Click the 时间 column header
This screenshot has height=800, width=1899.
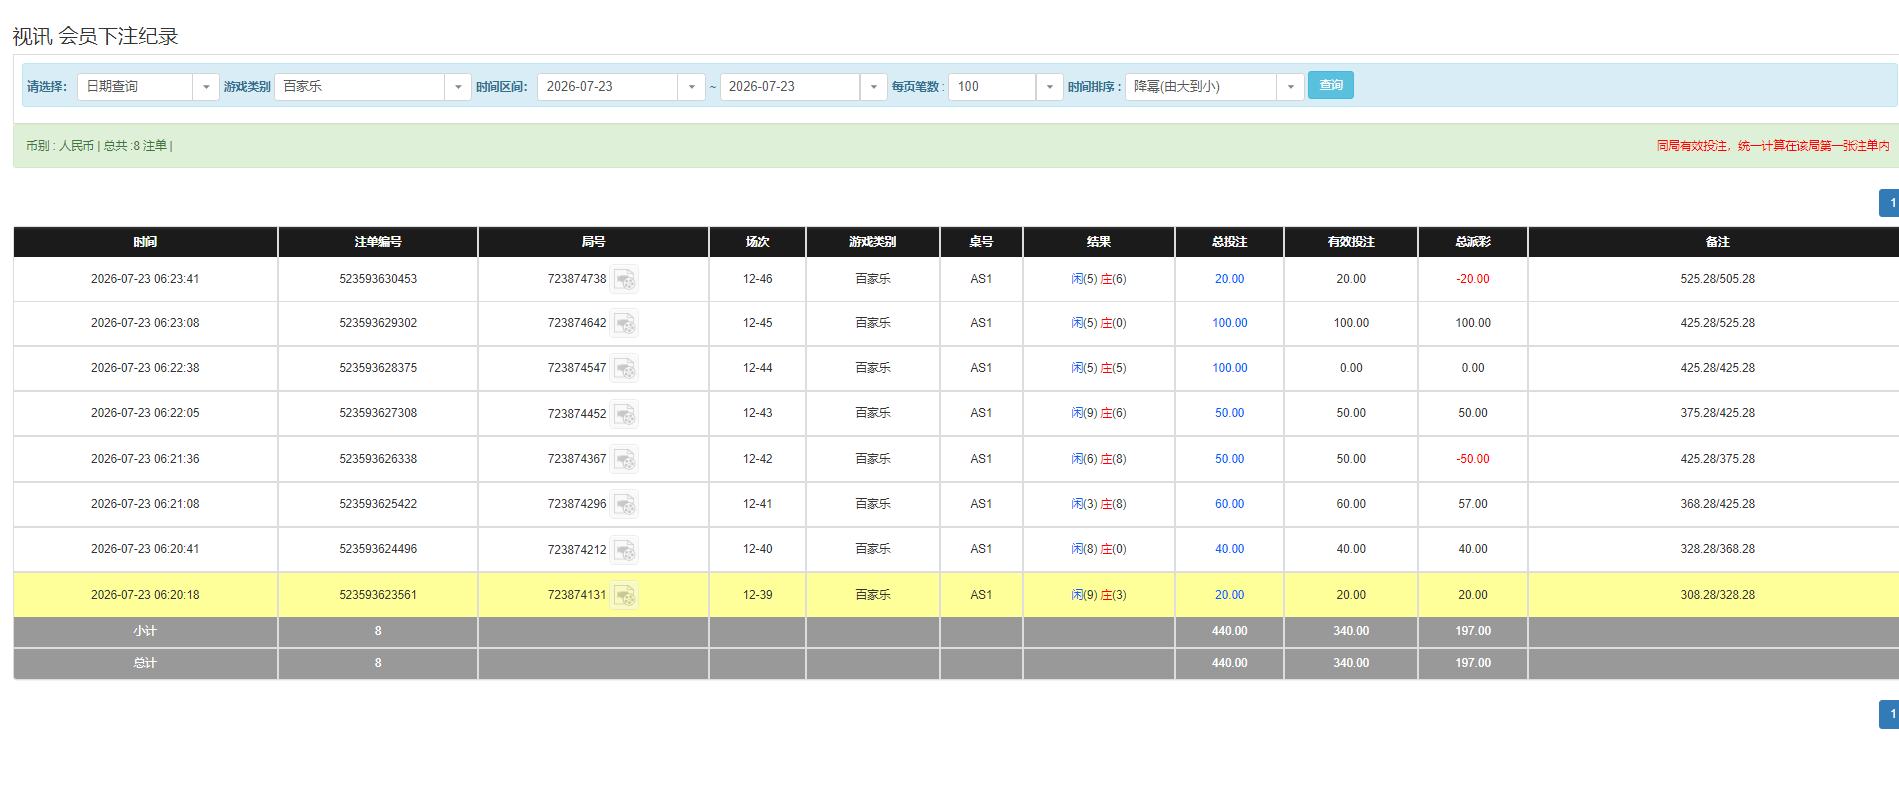click(x=145, y=242)
